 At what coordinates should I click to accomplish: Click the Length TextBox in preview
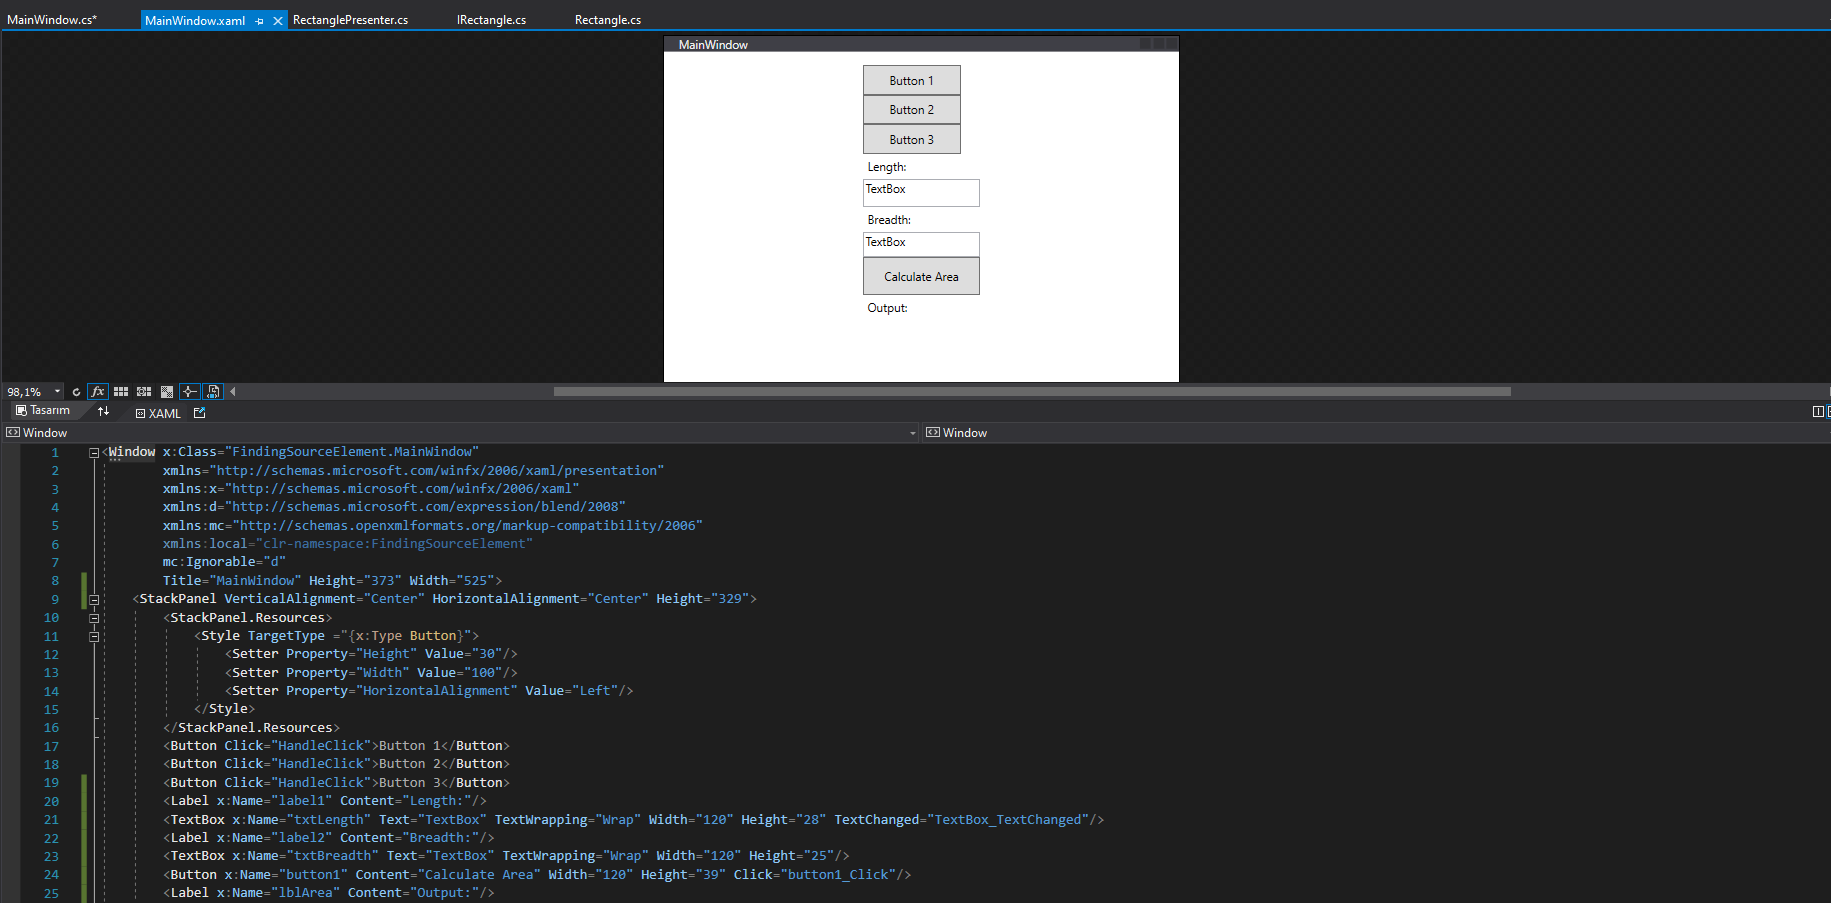click(921, 193)
